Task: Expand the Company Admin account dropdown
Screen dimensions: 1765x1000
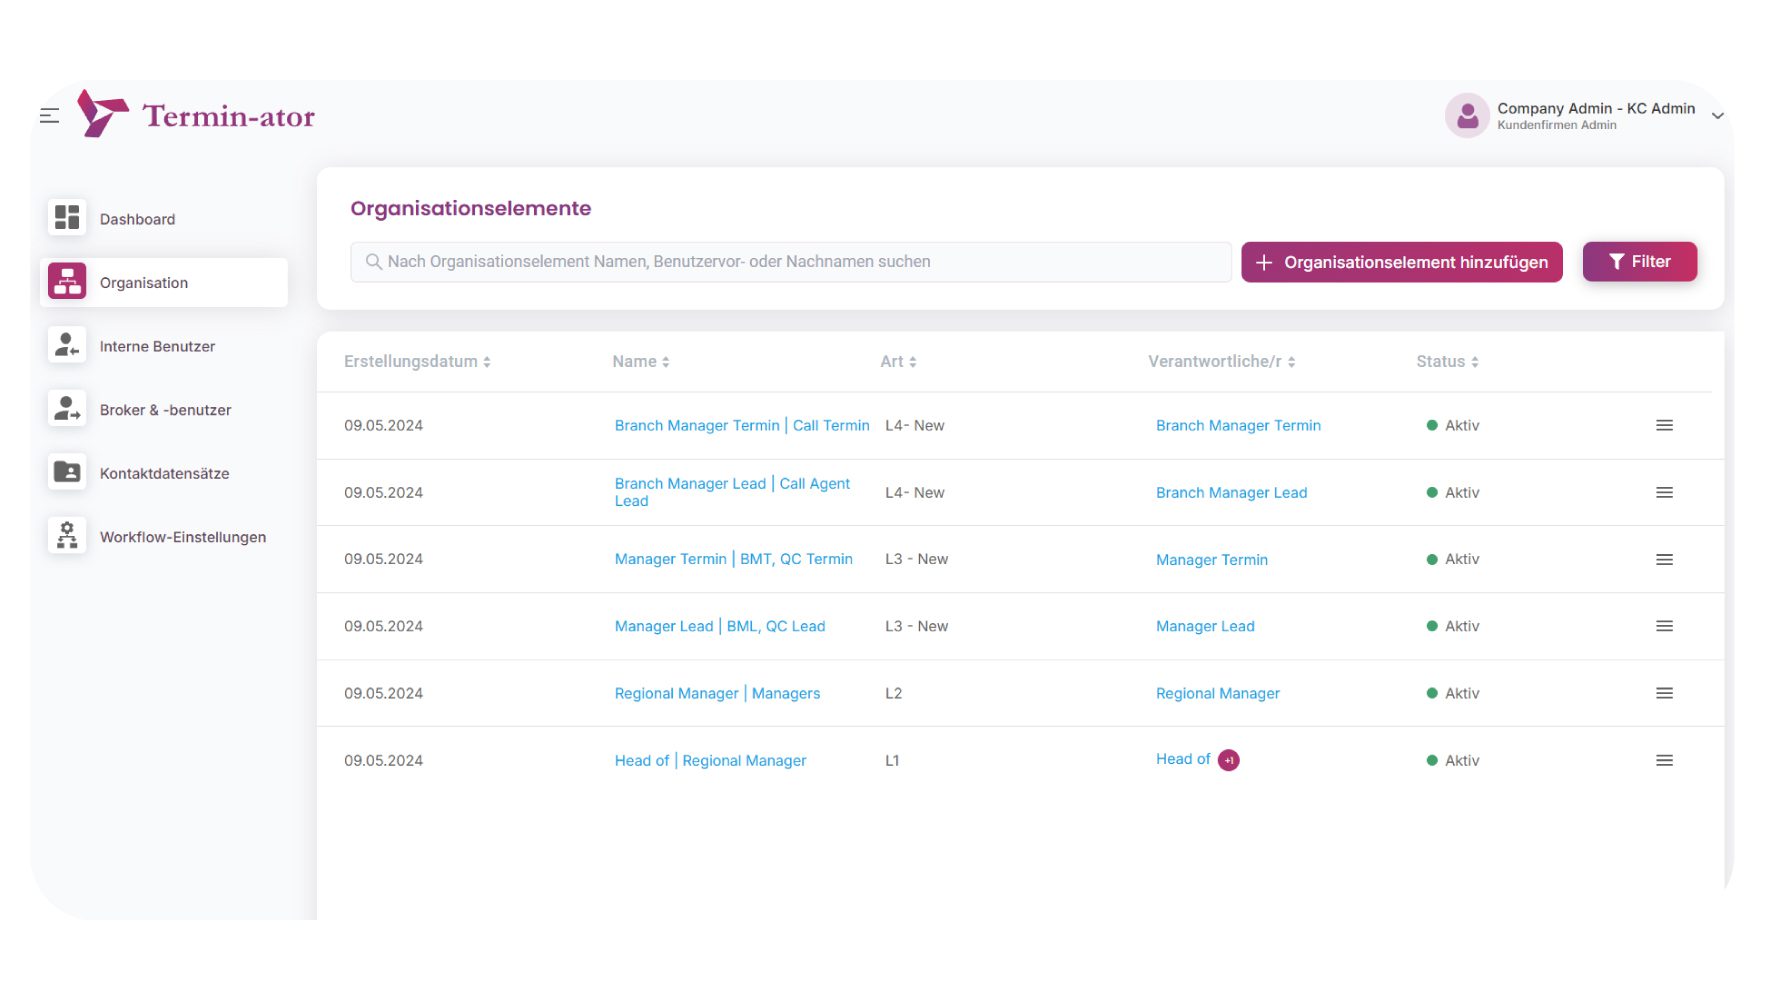Action: tap(1717, 116)
